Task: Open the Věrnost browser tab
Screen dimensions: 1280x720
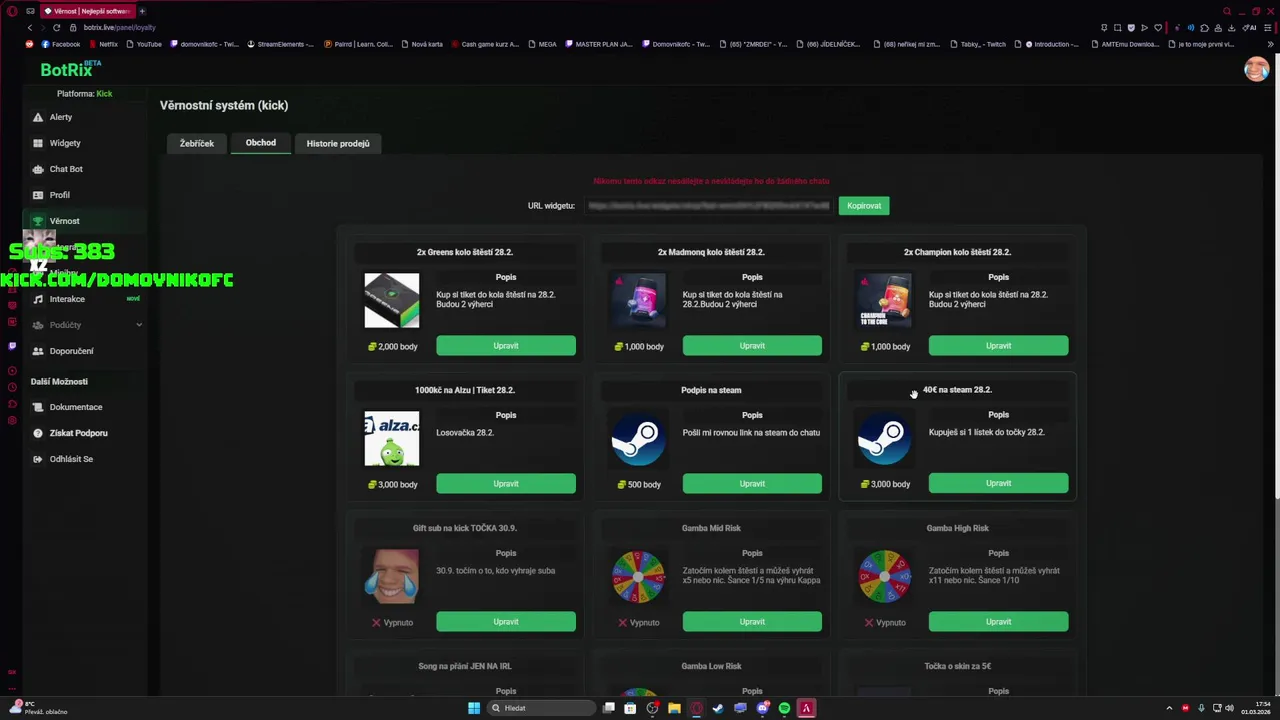Action: (87, 11)
